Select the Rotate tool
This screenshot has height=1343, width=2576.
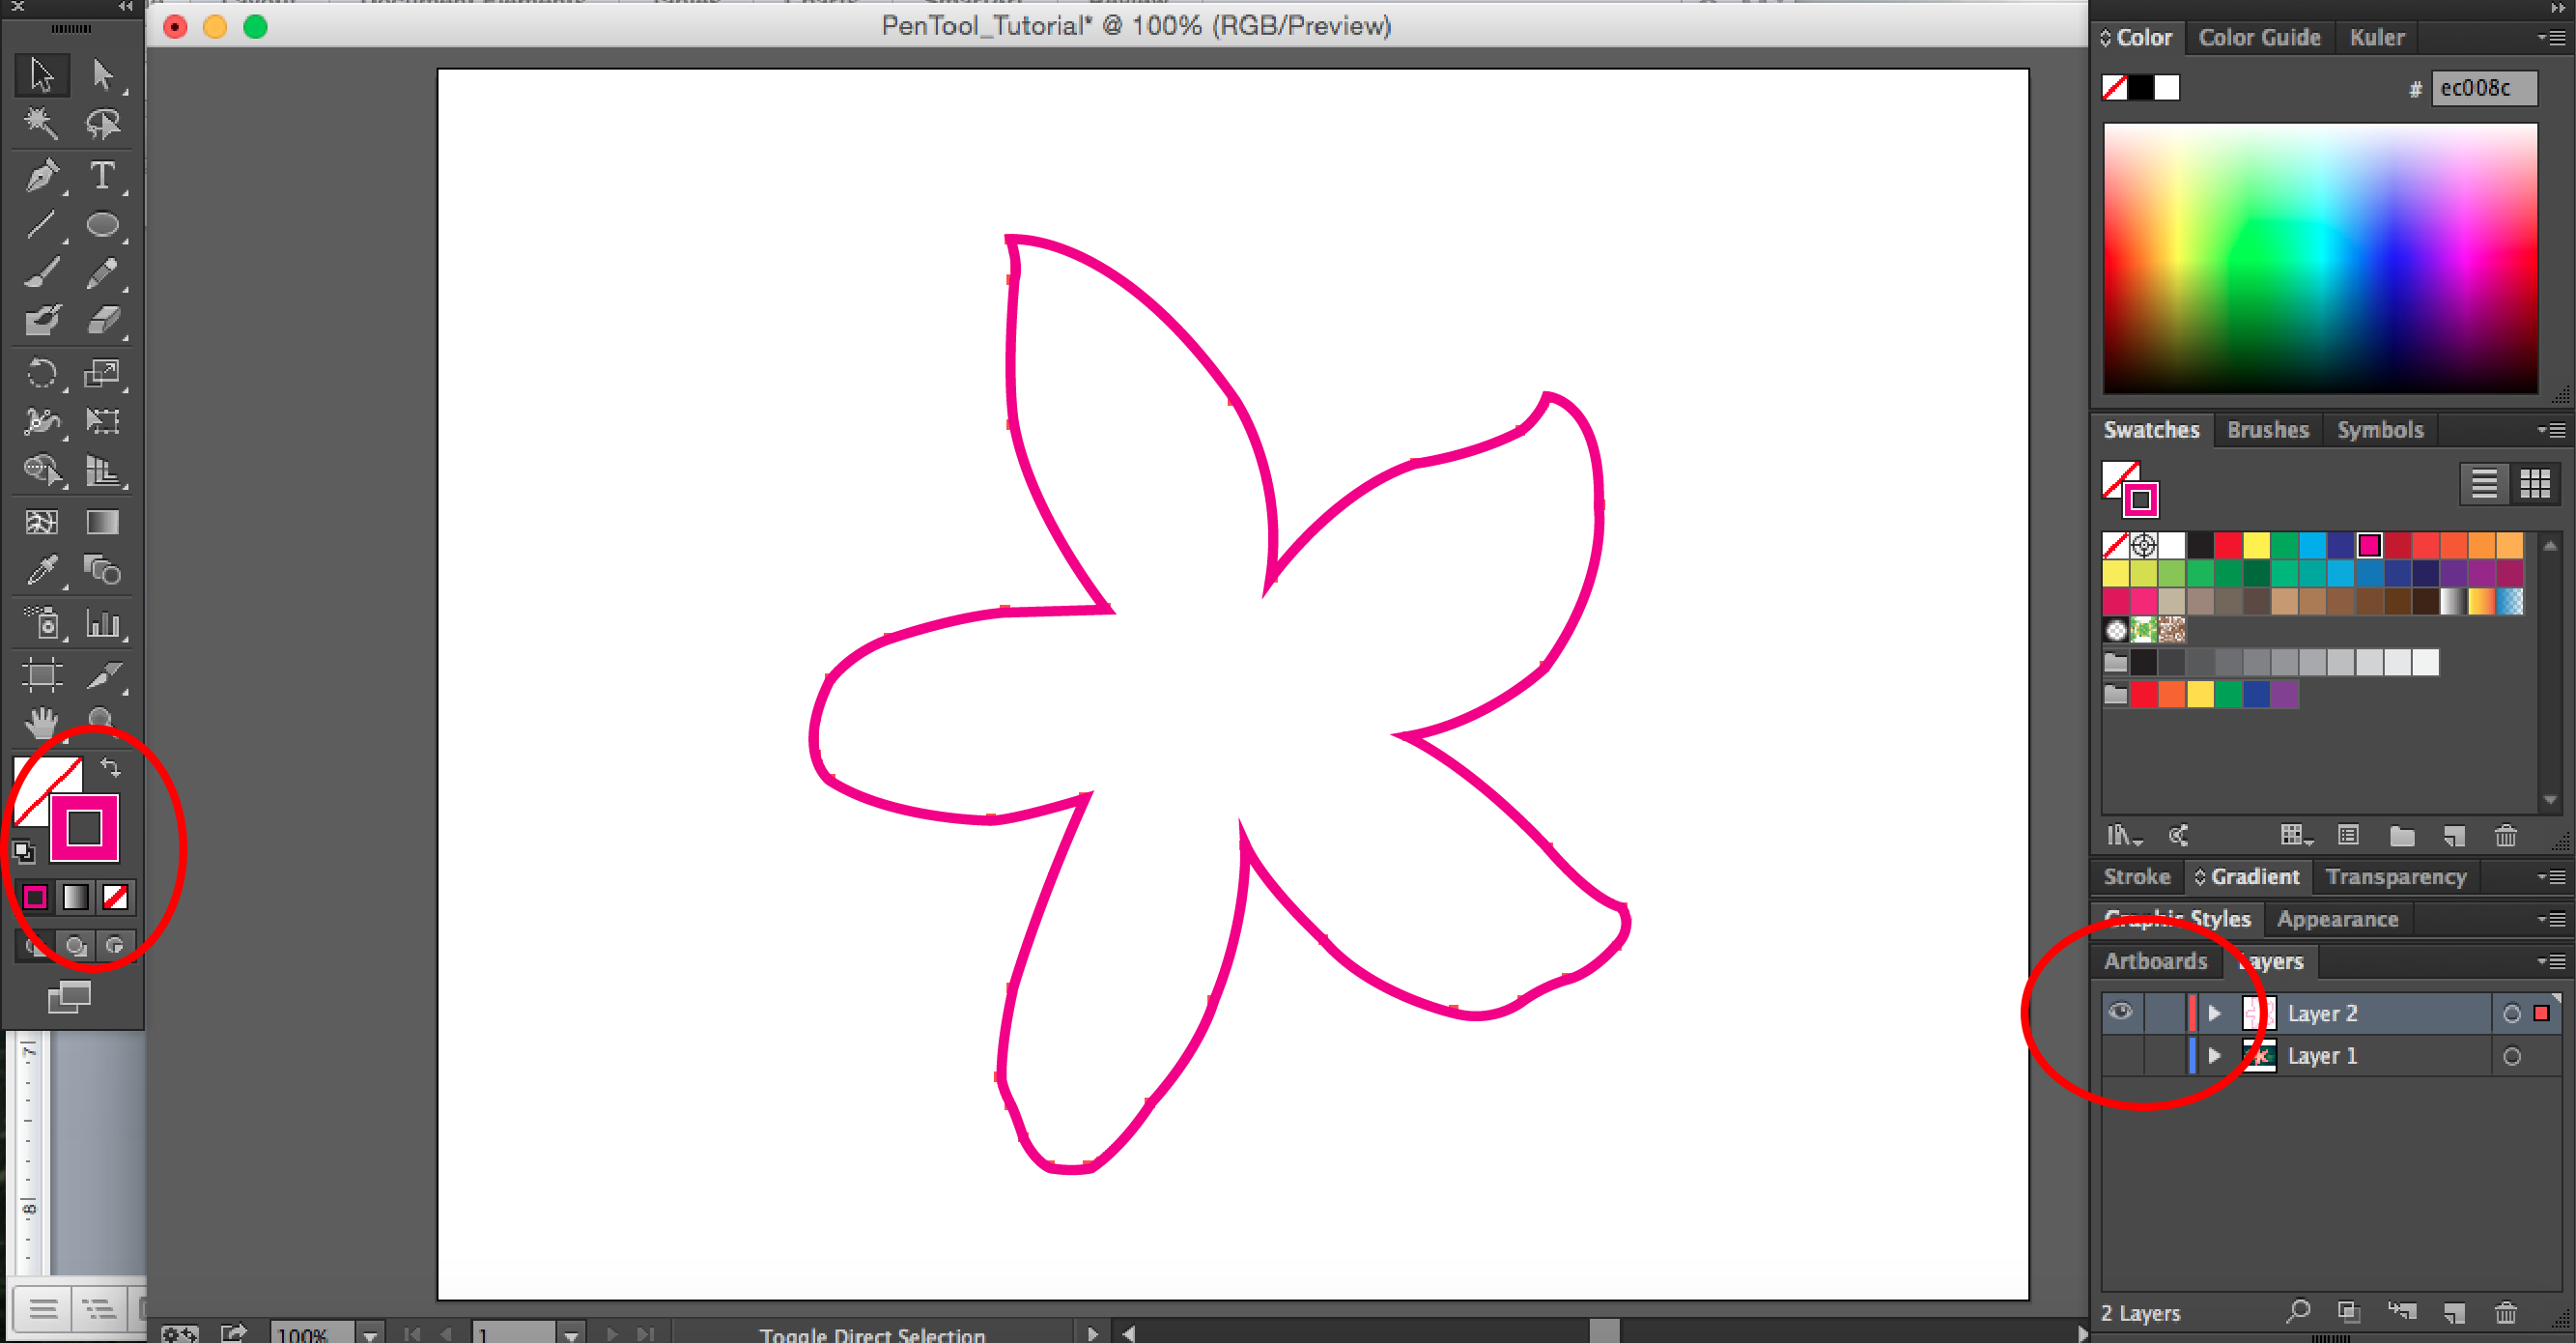click(42, 374)
